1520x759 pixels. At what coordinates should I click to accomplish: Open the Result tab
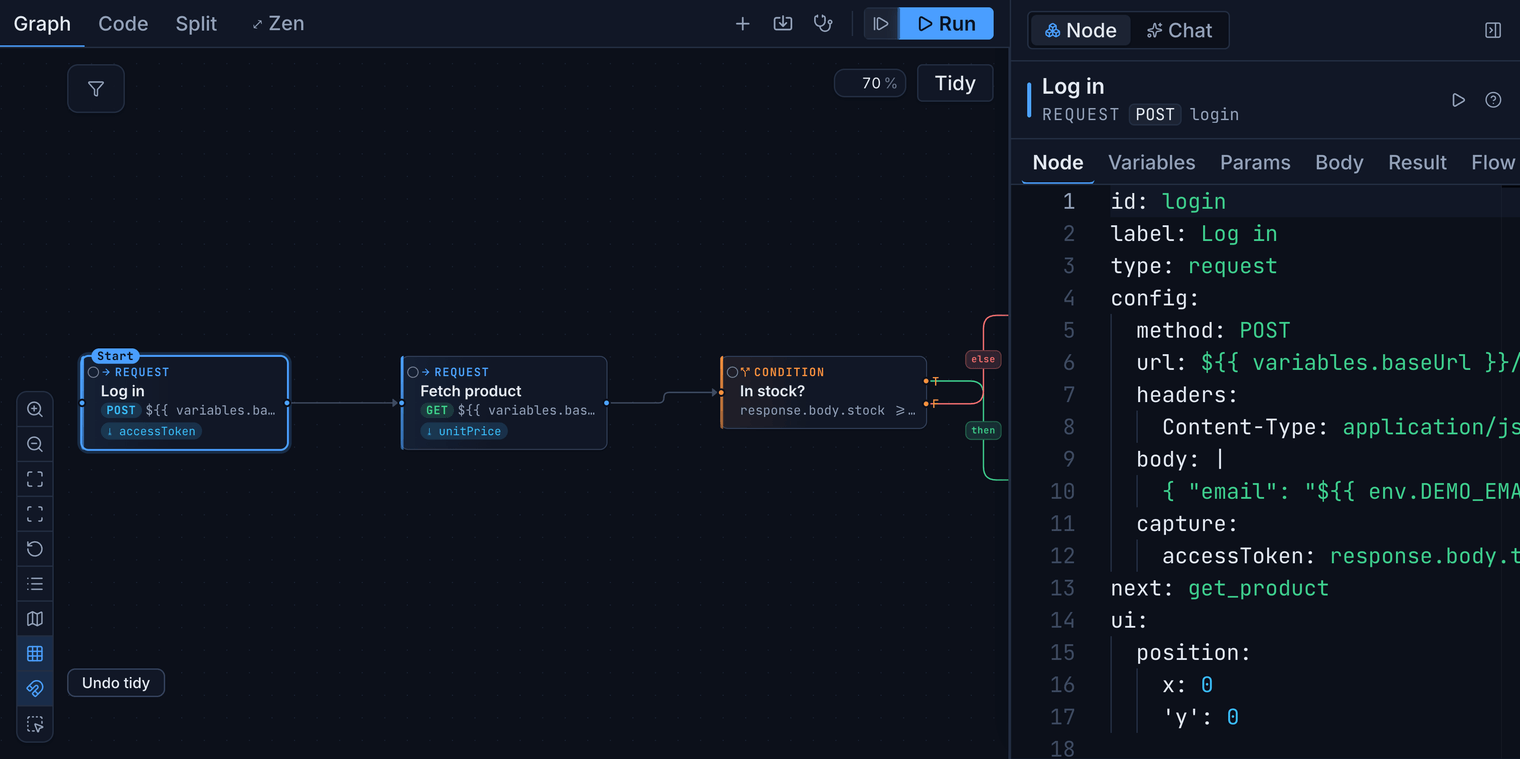pyautogui.click(x=1417, y=162)
